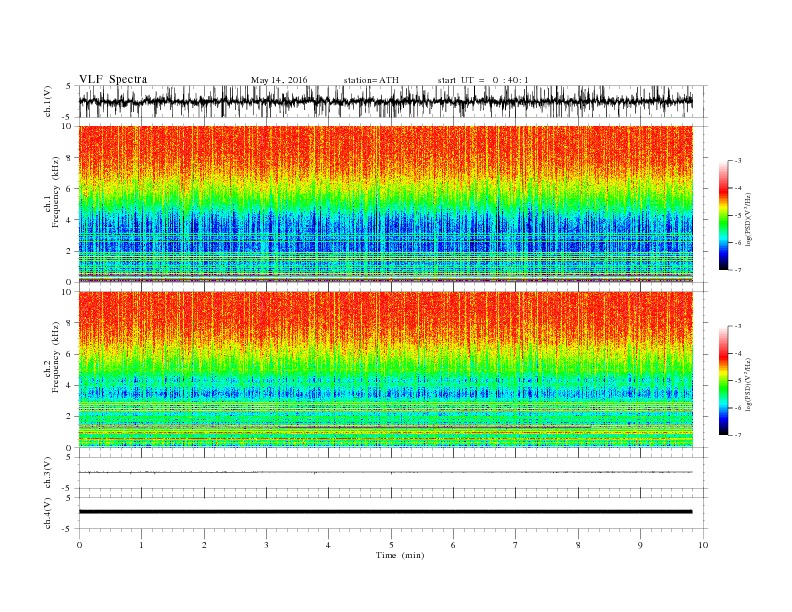Click the color scale bar beside ch.1 spectrogram
Screen dimensions: 792x612
tap(723, 215)
